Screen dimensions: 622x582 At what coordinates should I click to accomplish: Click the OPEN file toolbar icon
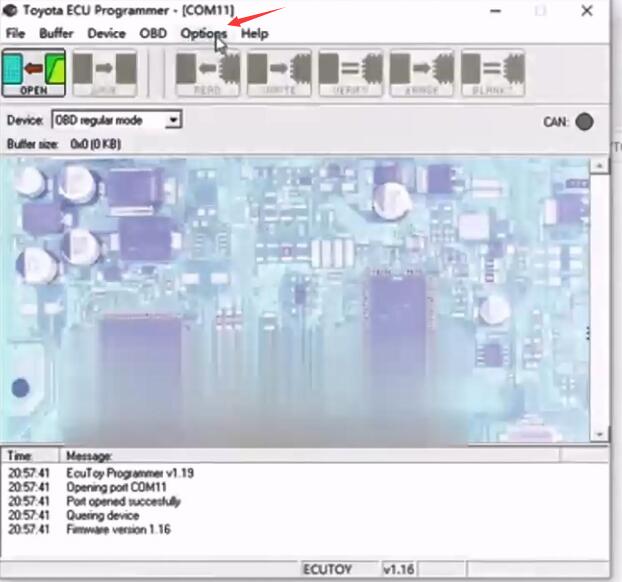(x=34, y=73)
